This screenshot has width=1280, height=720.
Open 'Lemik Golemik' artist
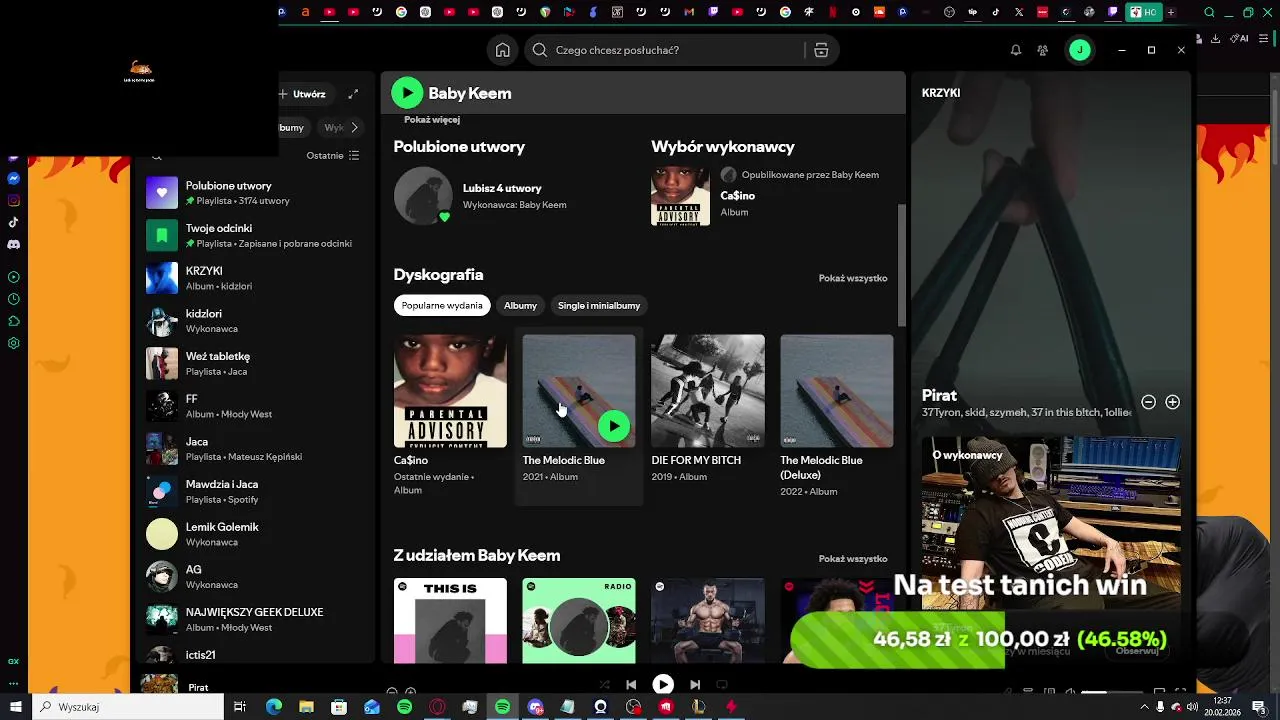(x=255, y=534)
